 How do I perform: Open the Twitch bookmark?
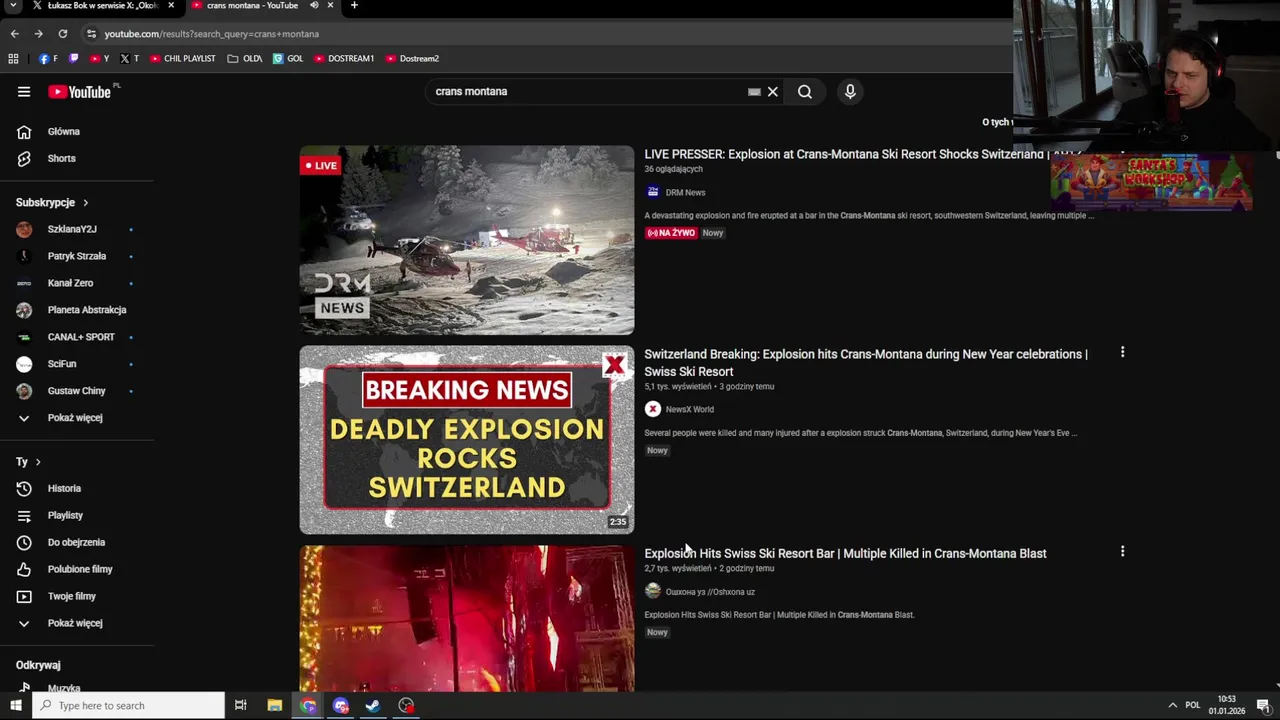pyautogui.click(x=73, y=59)
